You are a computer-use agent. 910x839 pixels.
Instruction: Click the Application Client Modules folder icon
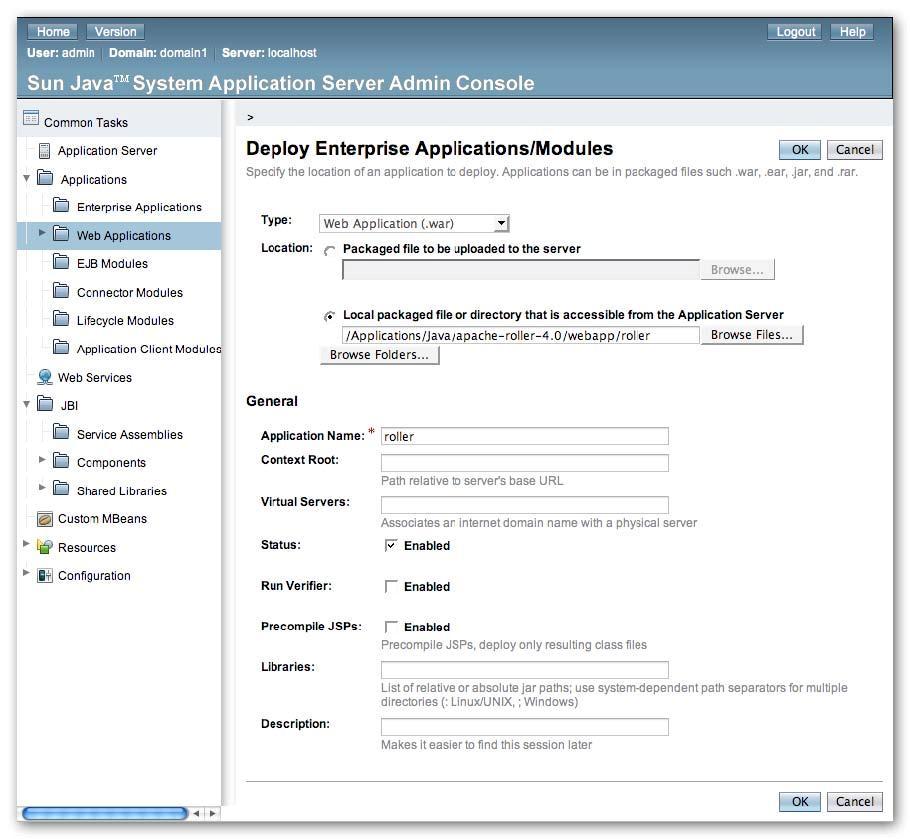tap(61, 347)
